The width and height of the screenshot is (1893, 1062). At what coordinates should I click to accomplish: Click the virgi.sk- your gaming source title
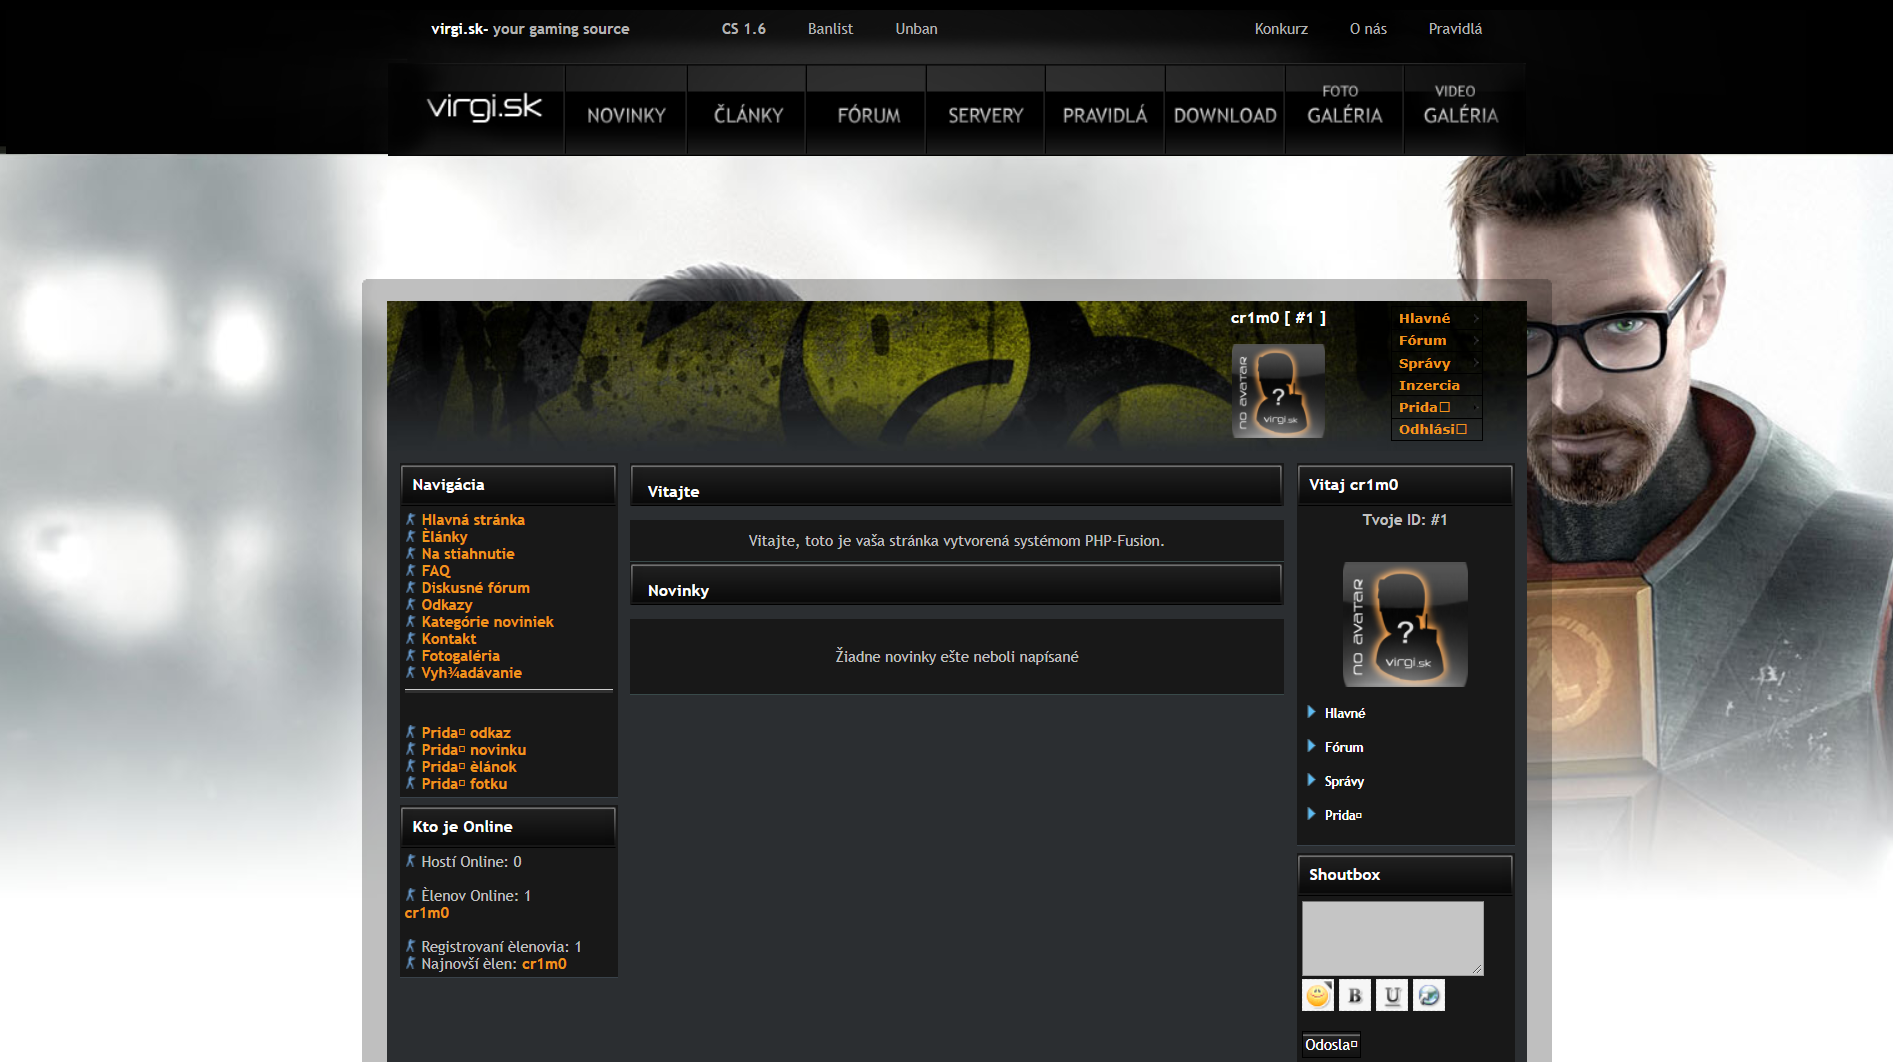point(530,29)
